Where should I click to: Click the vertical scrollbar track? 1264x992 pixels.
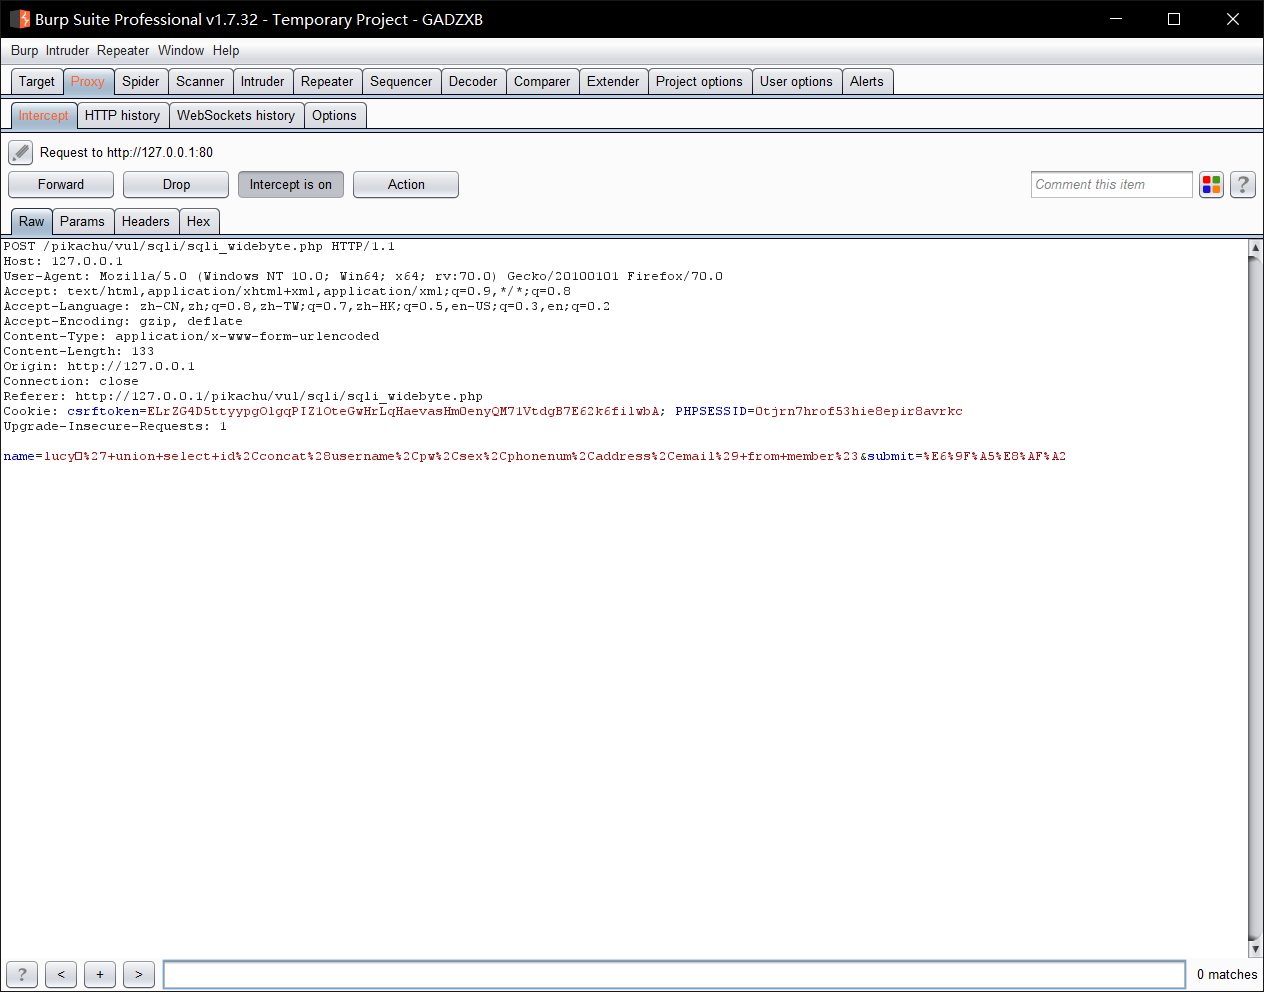click(1256, 600)
